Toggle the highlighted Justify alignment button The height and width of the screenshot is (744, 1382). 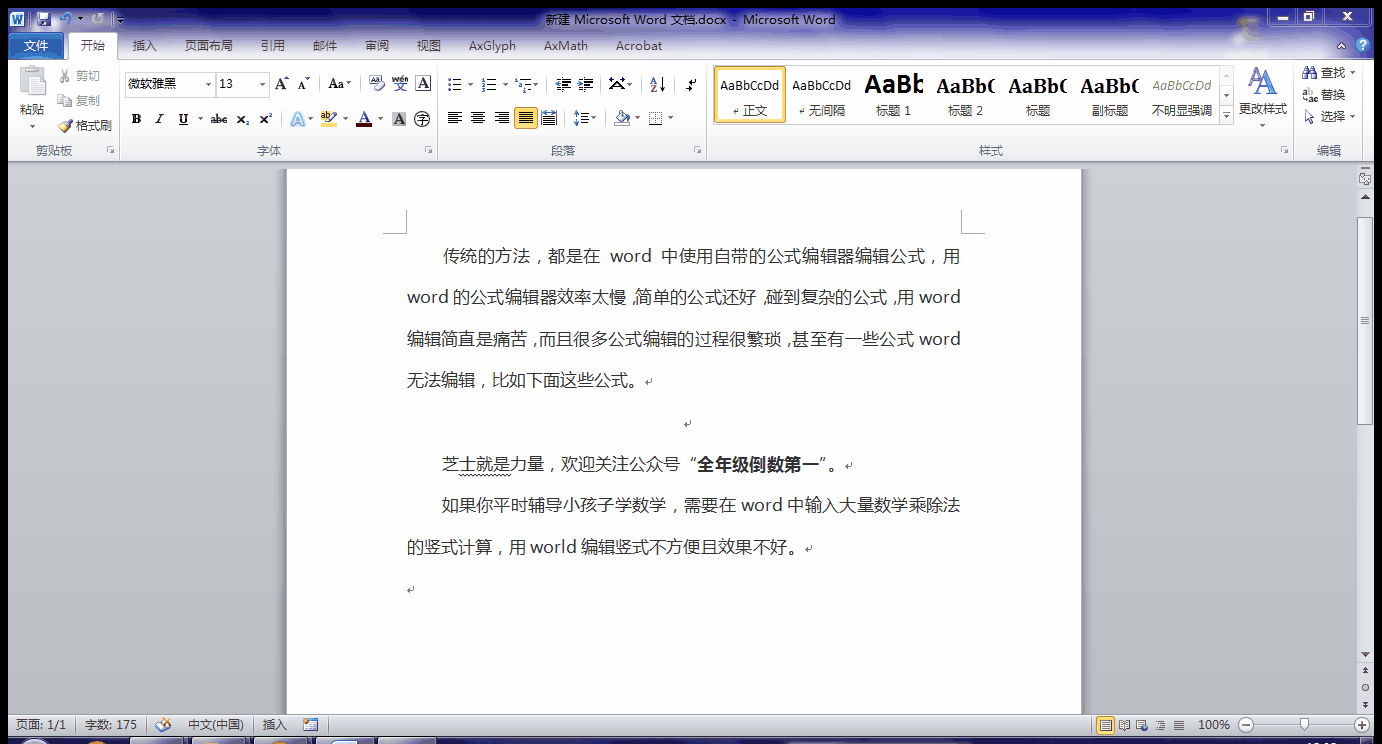[x=525, y=118]
